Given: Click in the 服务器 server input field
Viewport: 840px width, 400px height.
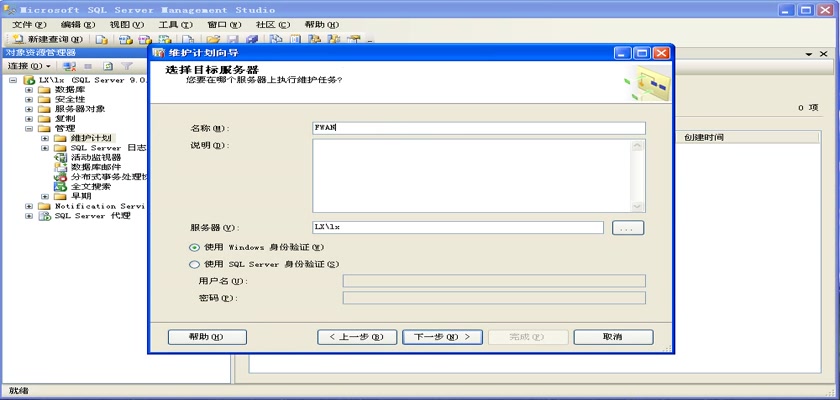Looking at the screenshot, I should pos(458,227).
